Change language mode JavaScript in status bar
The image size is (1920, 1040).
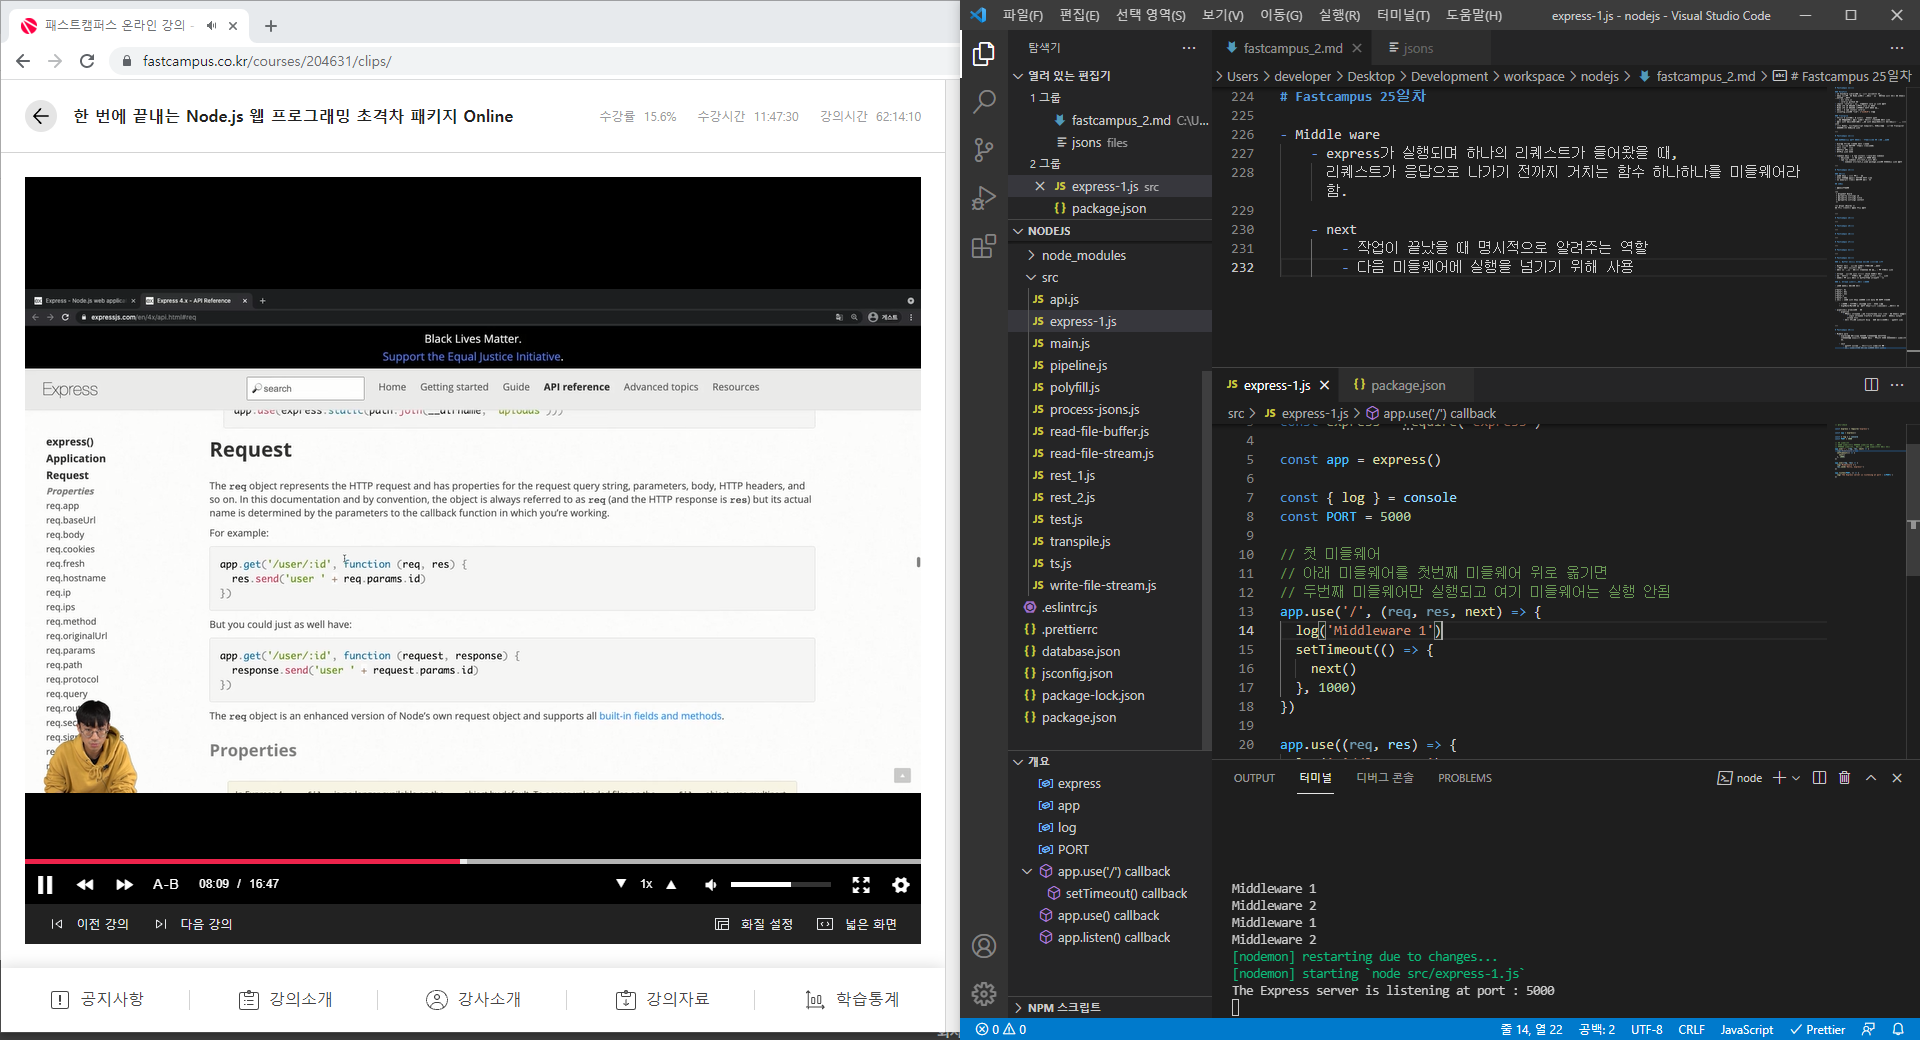pos(1747,1029)
